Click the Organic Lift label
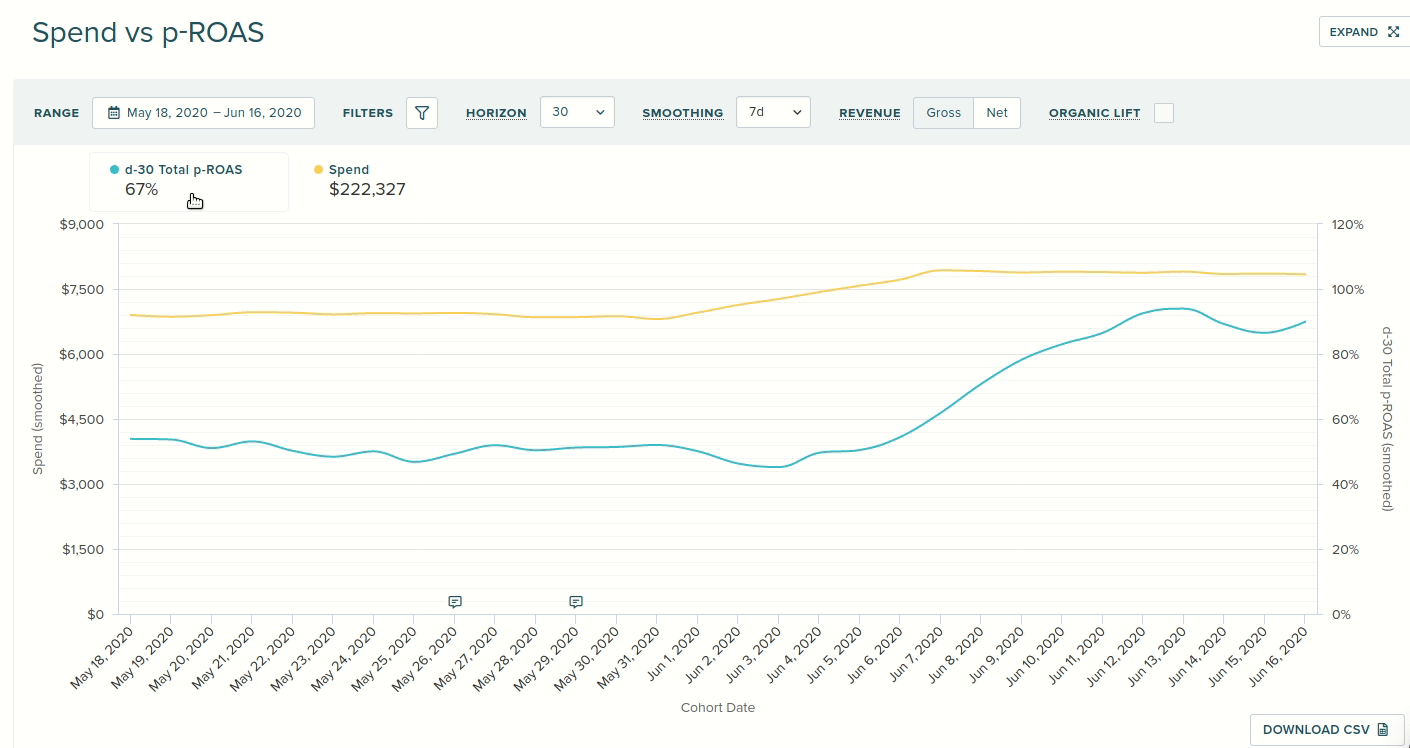Viewport: 1410px width, 748px height. pyautogui.click(x=1094, y=113)
